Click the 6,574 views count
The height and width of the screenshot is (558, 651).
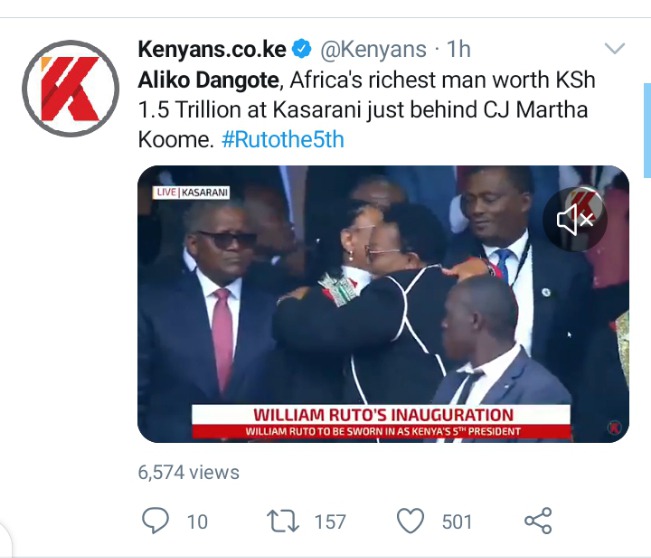coord(188,472)
